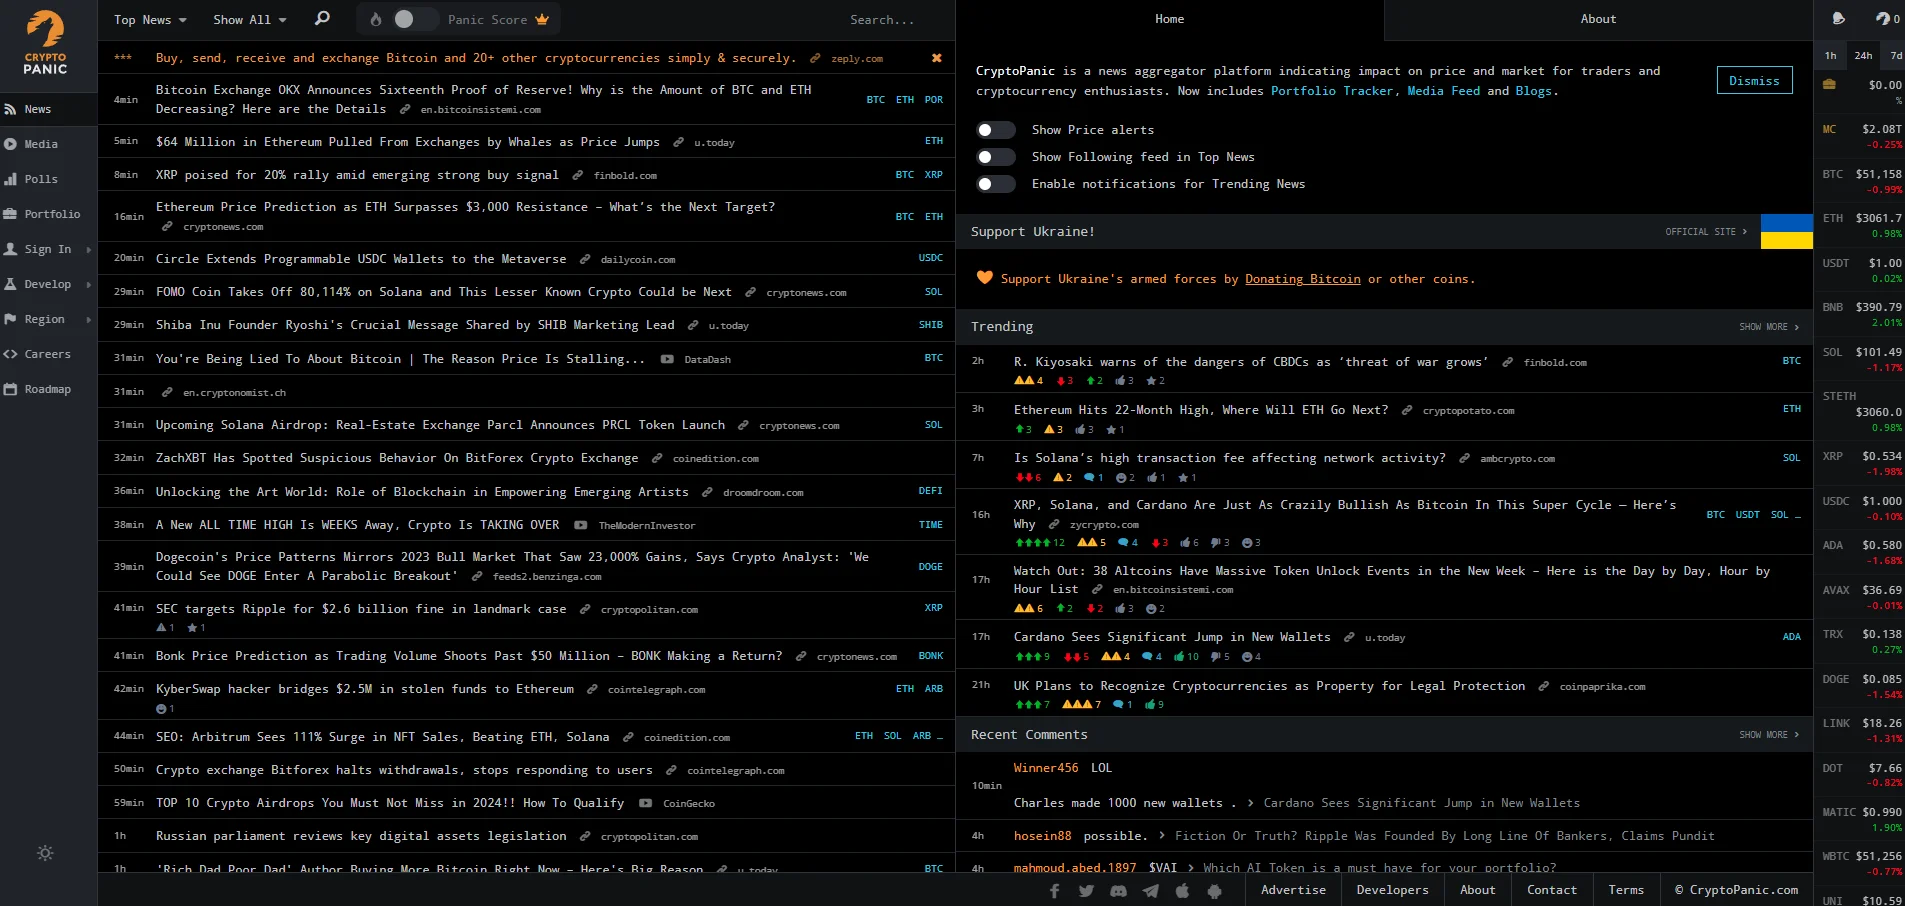
Task: Switch to the Home tab
Action: 1169,19
